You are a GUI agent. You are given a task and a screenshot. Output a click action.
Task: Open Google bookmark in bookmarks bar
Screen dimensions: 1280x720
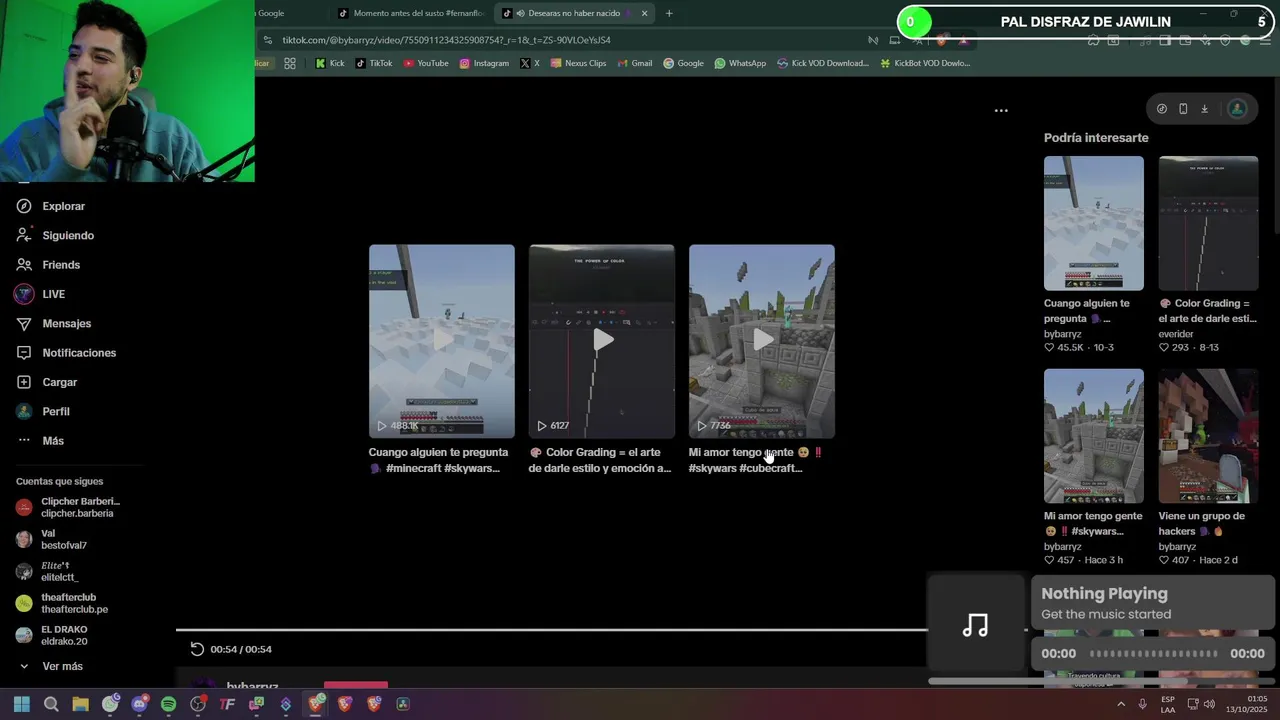click(x=683, y=63)
